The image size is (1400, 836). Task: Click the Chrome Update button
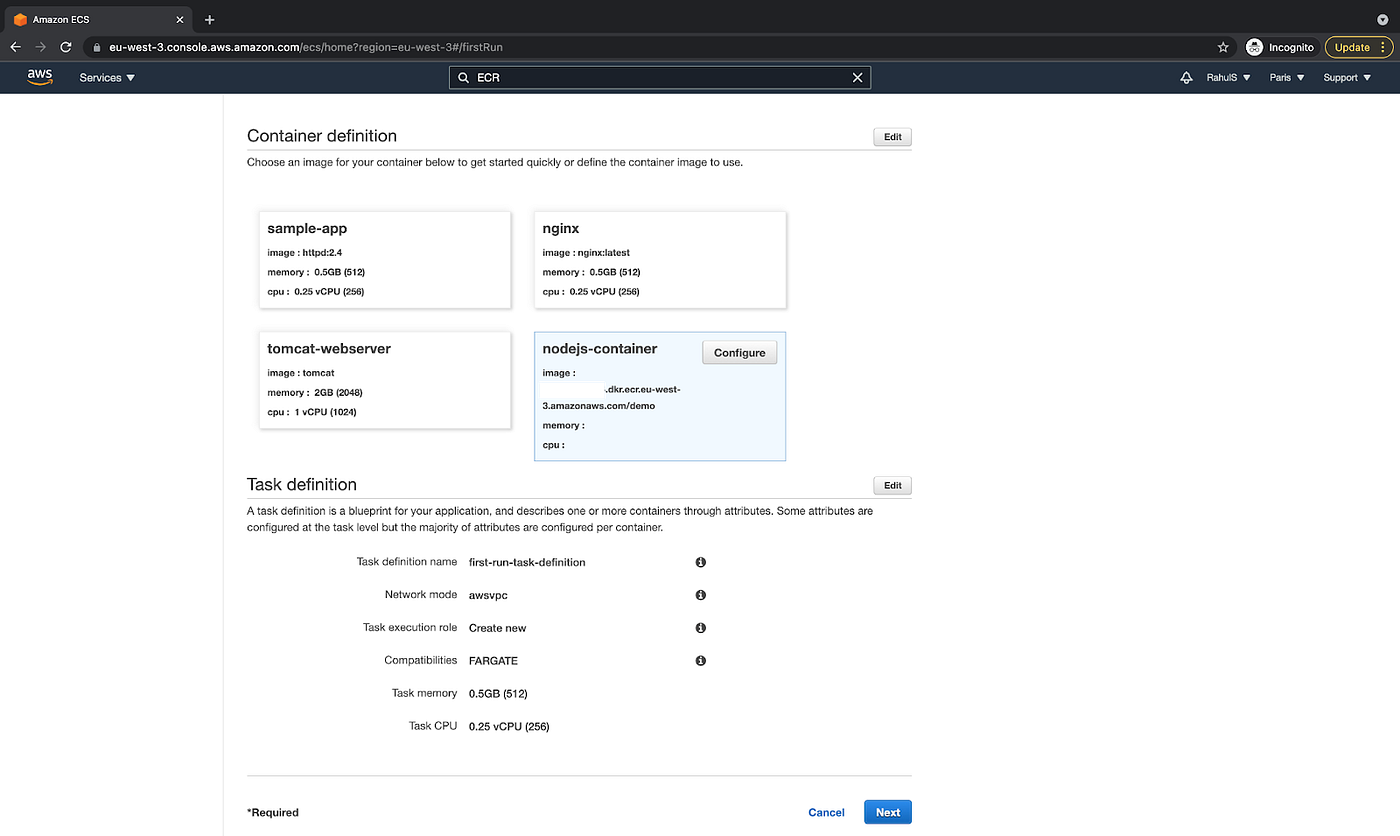(1358, 47)
